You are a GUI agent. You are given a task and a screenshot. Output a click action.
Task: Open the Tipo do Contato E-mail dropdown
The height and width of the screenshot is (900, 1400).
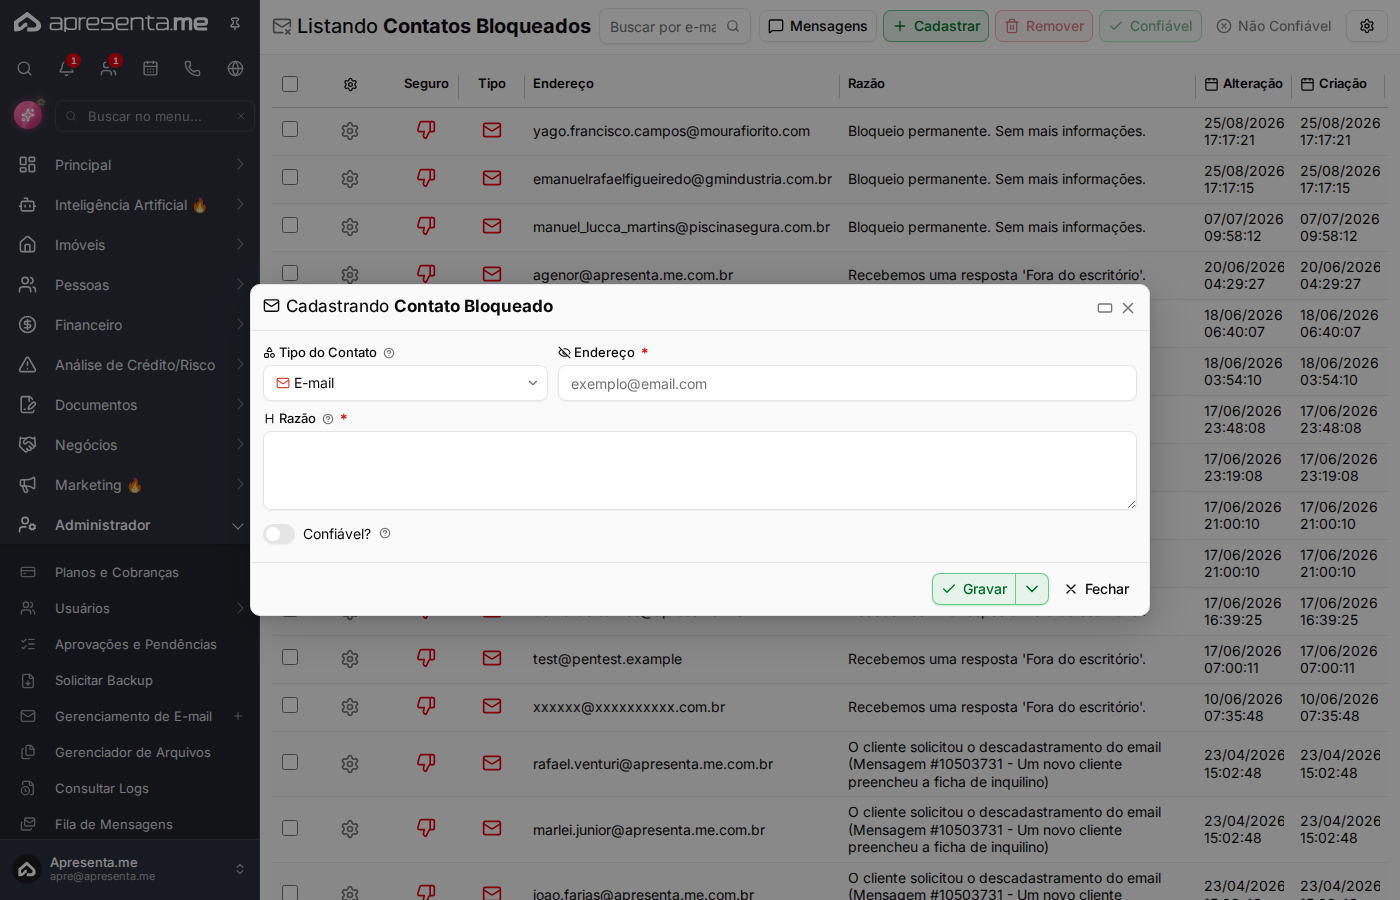pyautogui.click(x=405, y=383)
